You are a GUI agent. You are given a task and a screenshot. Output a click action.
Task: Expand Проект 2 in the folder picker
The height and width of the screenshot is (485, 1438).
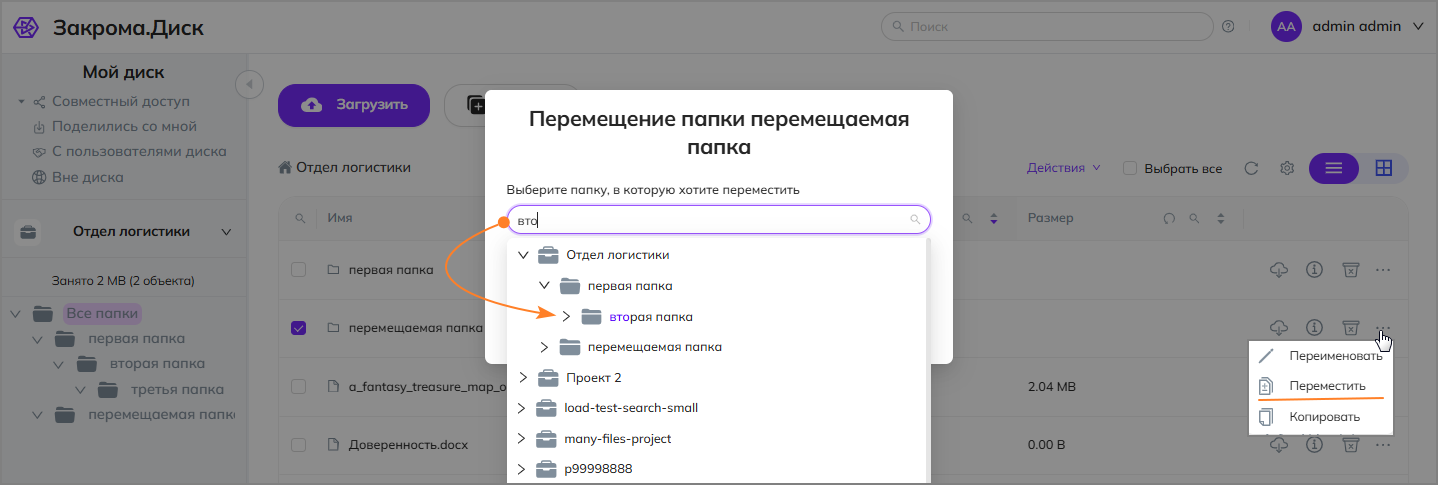pyautogui.click(x=522, y=378)
